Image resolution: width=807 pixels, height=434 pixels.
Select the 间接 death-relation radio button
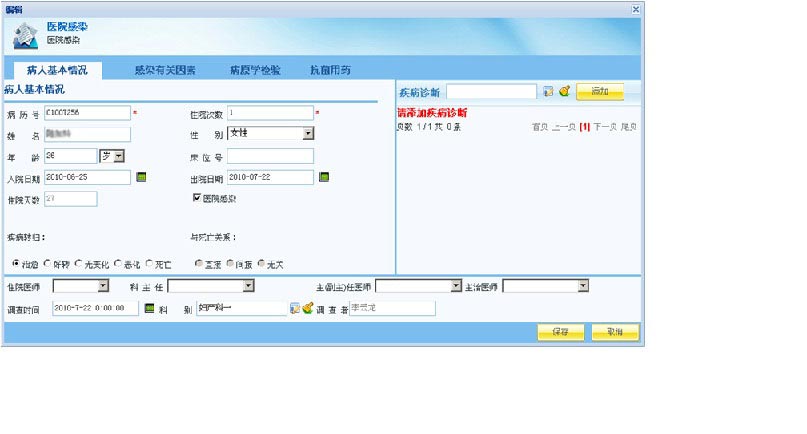coord(230,264)
